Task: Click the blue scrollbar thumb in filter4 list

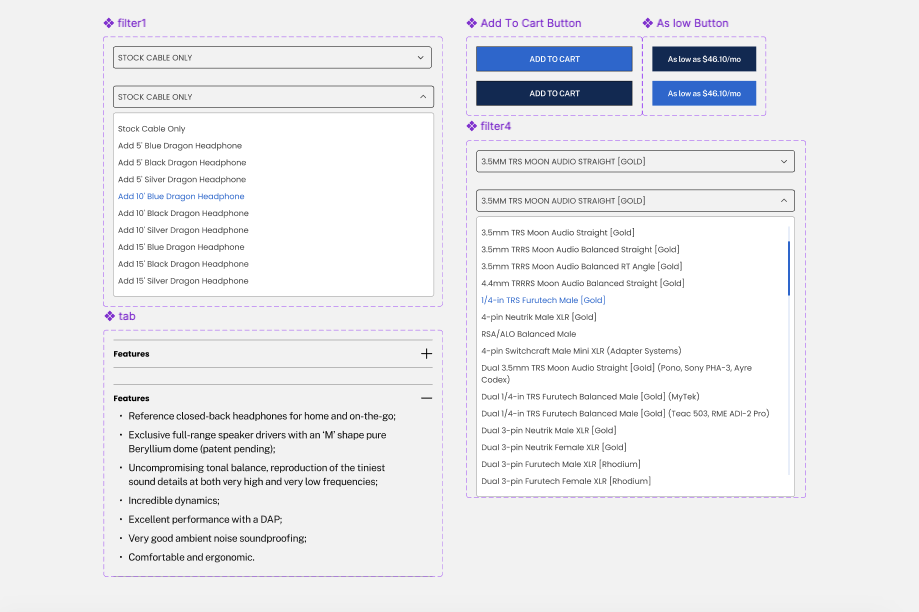Action: pos(789,268)
